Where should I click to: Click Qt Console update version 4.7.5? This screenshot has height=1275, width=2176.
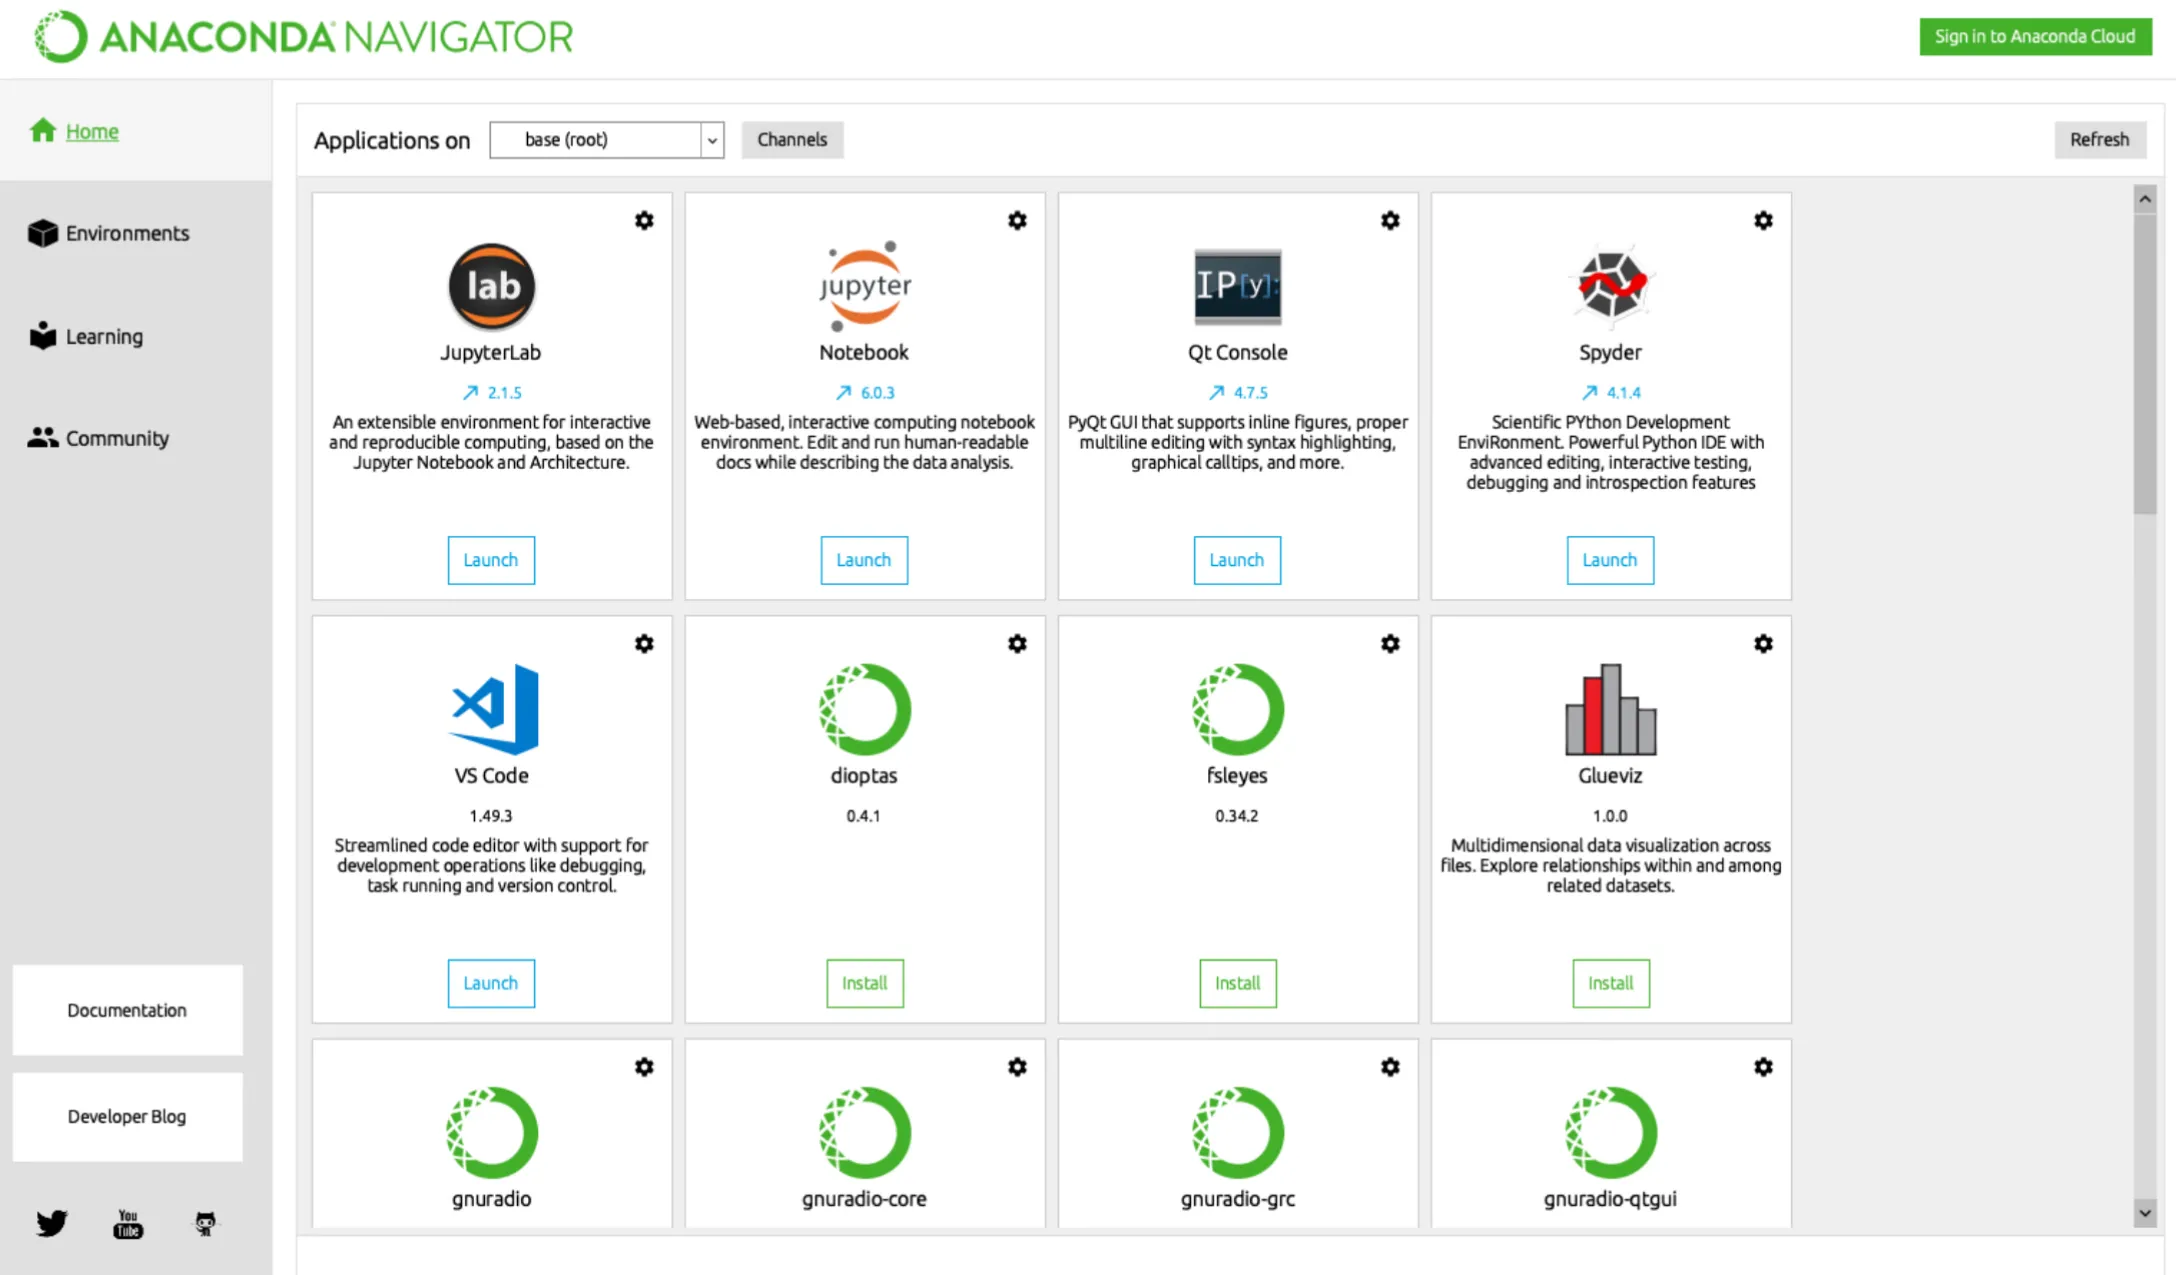click(1238, 393)
